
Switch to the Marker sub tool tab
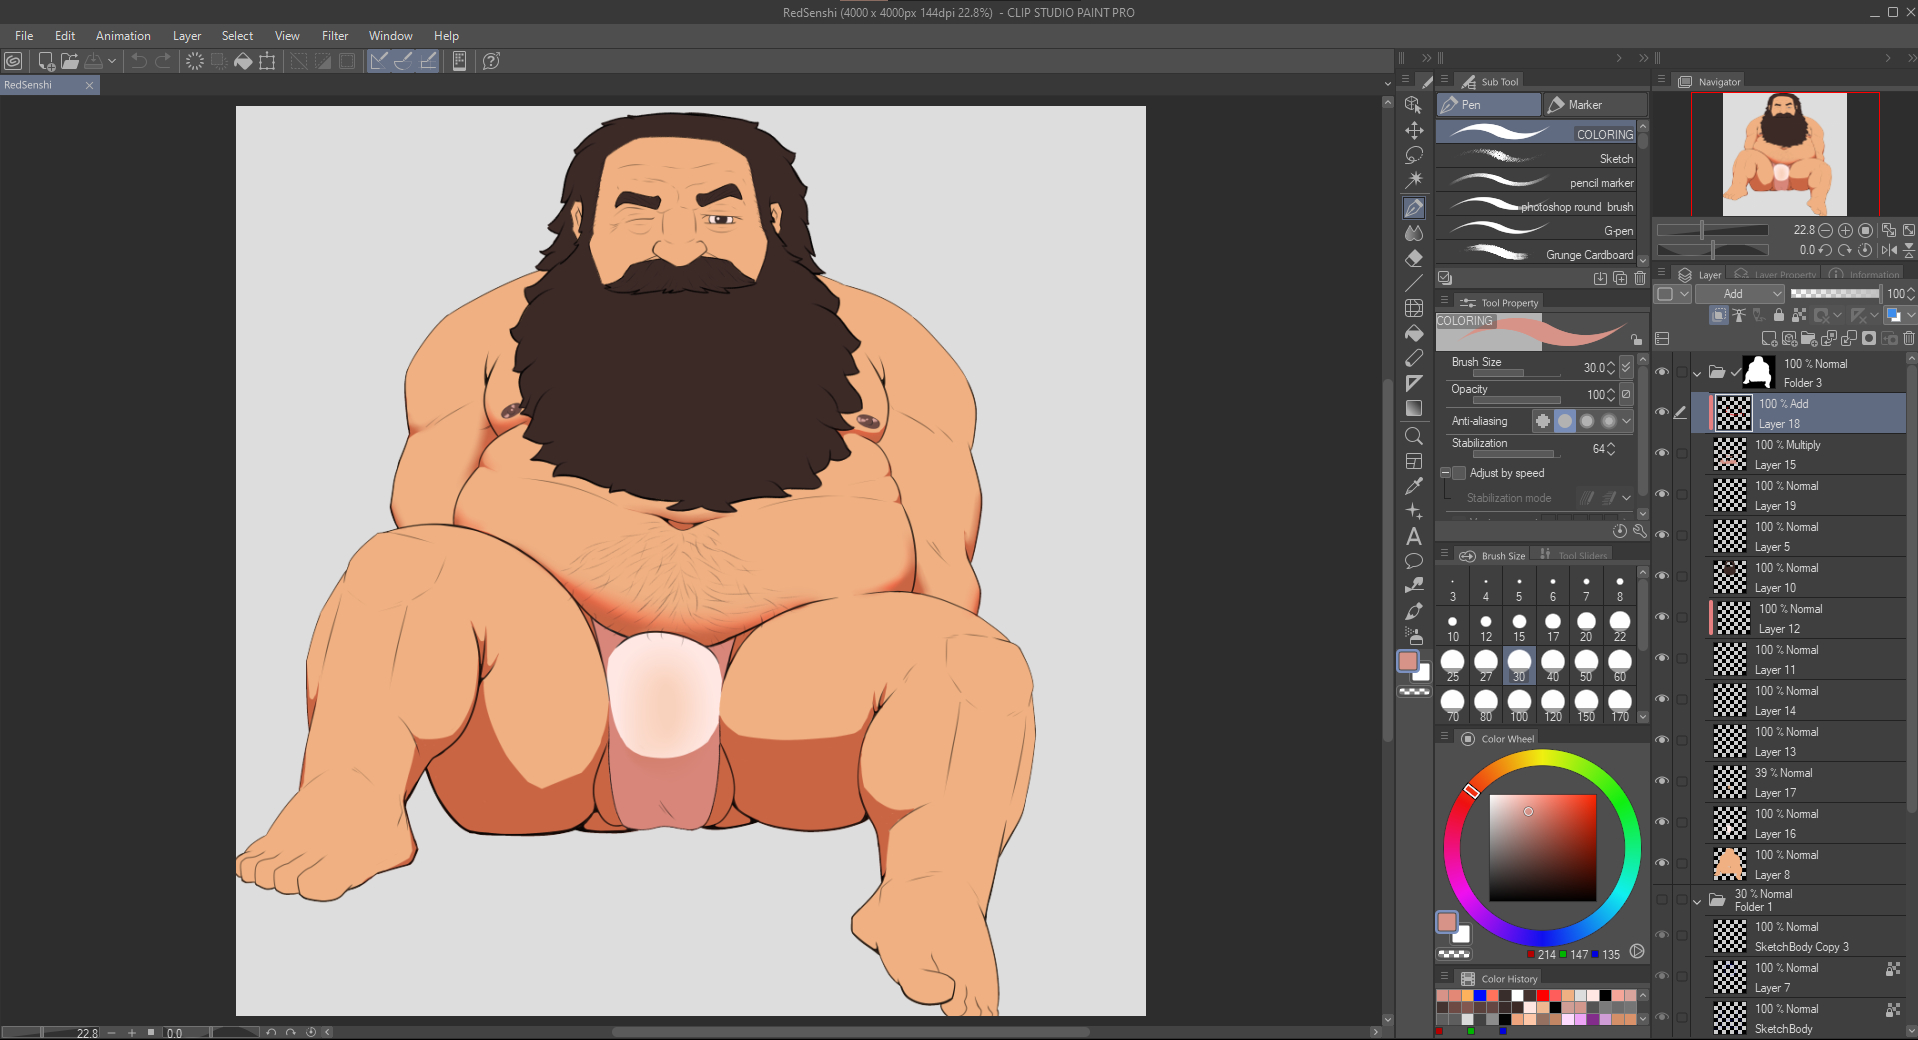point(1594,105)
